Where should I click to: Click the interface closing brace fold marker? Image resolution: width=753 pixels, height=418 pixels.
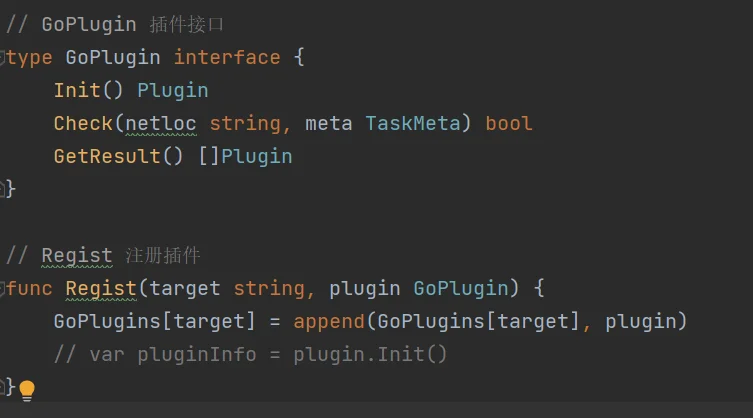pos(2,189)
